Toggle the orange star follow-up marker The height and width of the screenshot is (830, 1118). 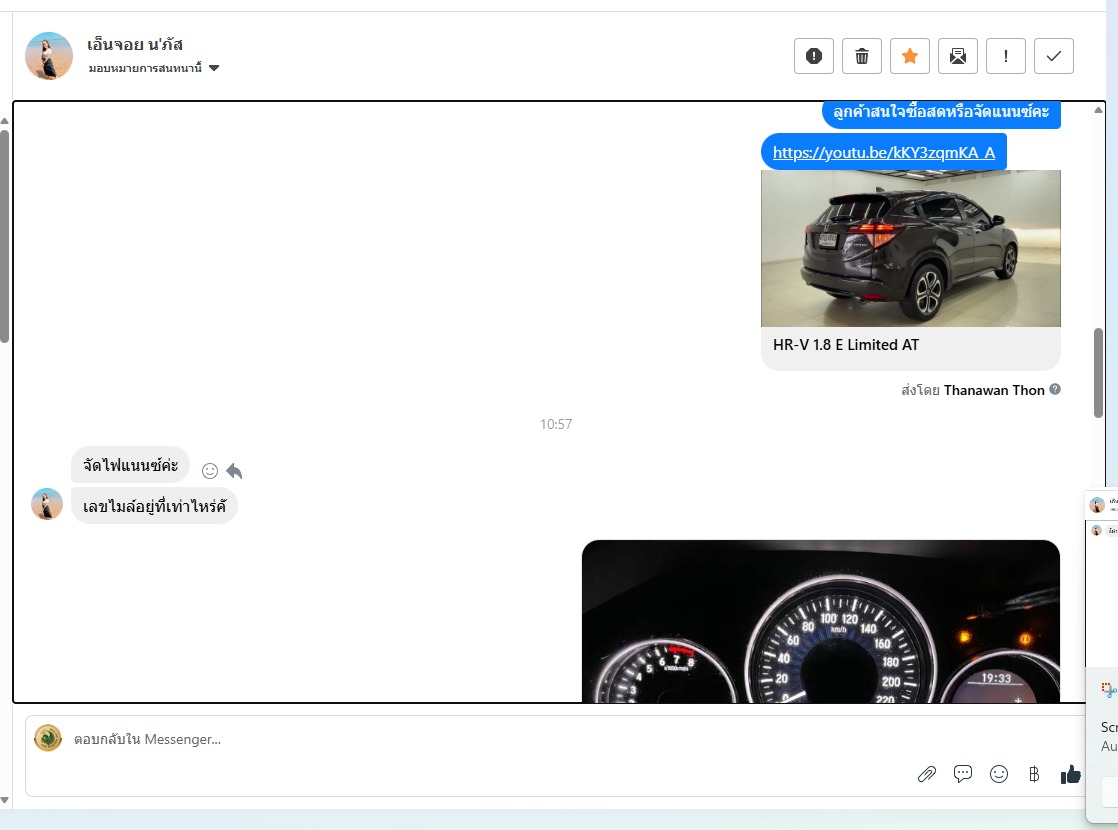coord(909,56)
